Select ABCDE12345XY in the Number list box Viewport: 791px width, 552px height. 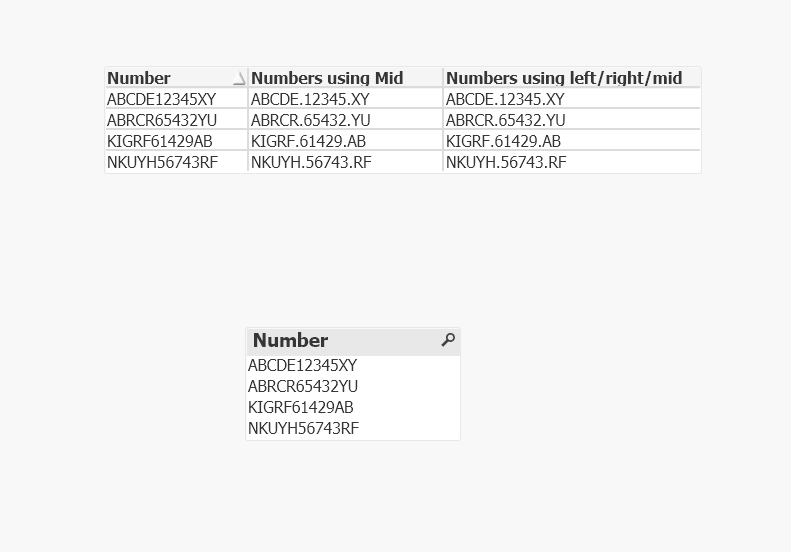click(x=302, y=365)
